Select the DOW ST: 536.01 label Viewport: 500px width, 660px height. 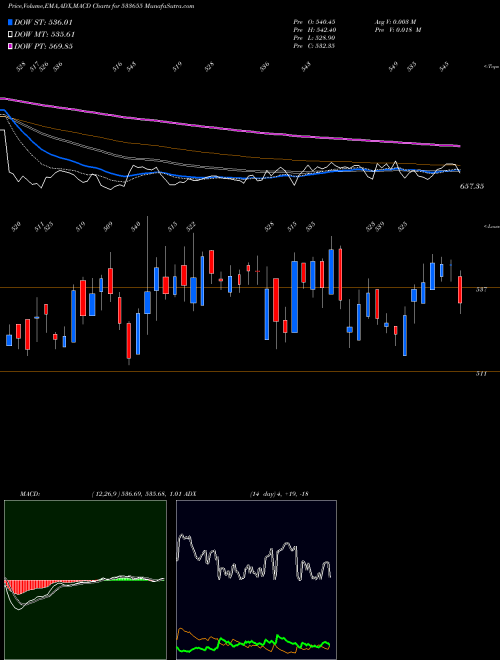pyautogui.click(x=43, y=22)
